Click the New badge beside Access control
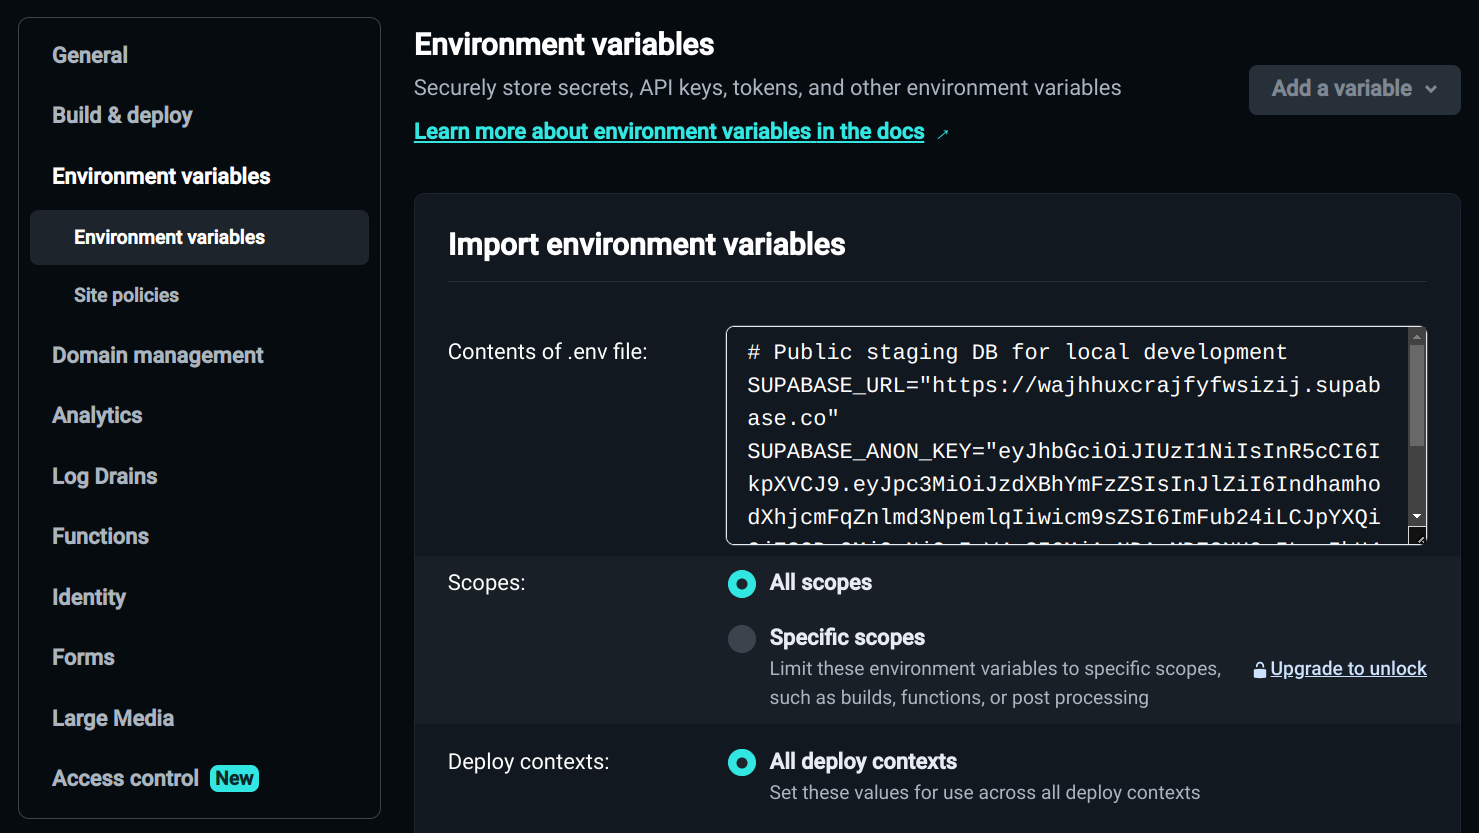The height and width of the screenshot is (833, 1479). (234, 778)
